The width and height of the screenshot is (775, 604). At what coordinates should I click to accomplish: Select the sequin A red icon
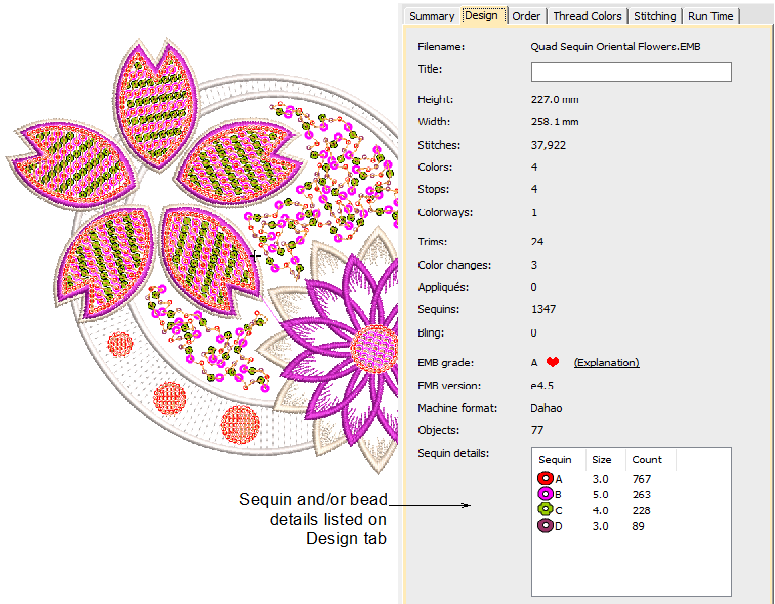tap(546, 479)
